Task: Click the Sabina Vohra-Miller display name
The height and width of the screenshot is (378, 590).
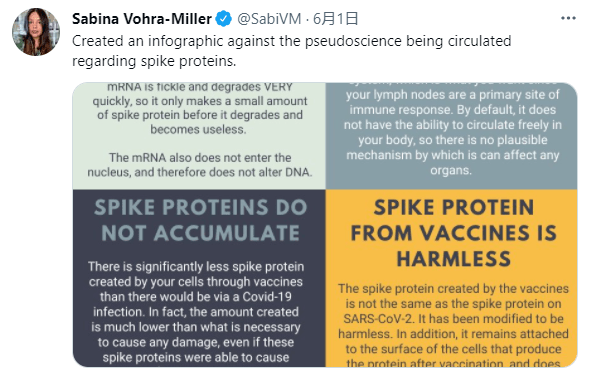Action: 142,19
